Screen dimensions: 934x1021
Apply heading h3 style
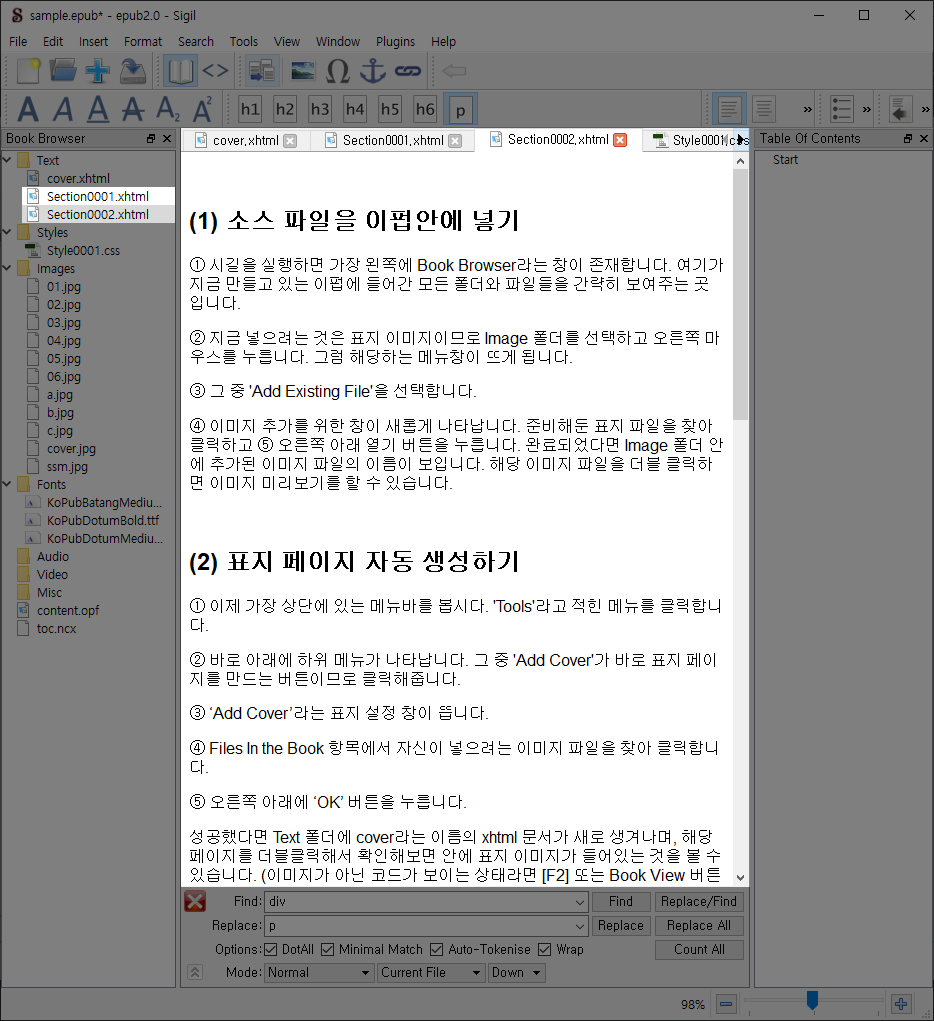tap(320, 108)
